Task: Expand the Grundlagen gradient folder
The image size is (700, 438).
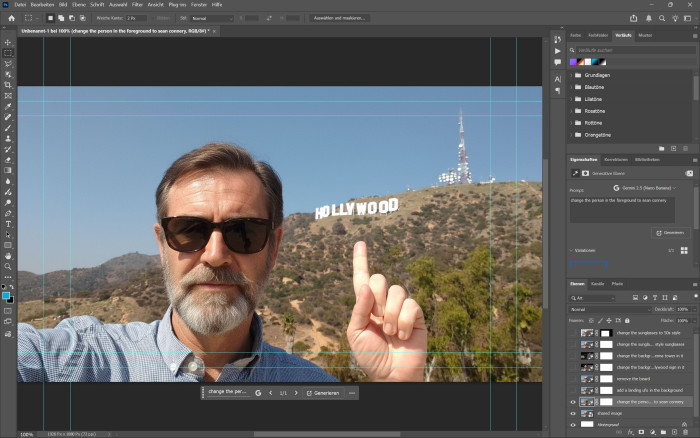Action: (x=572, y=76)
